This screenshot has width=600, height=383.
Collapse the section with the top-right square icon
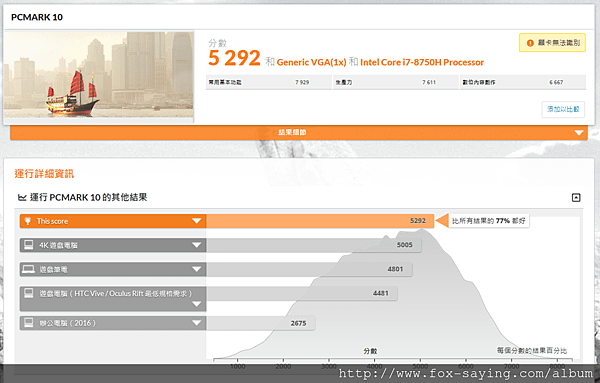[x=576, y=197]
